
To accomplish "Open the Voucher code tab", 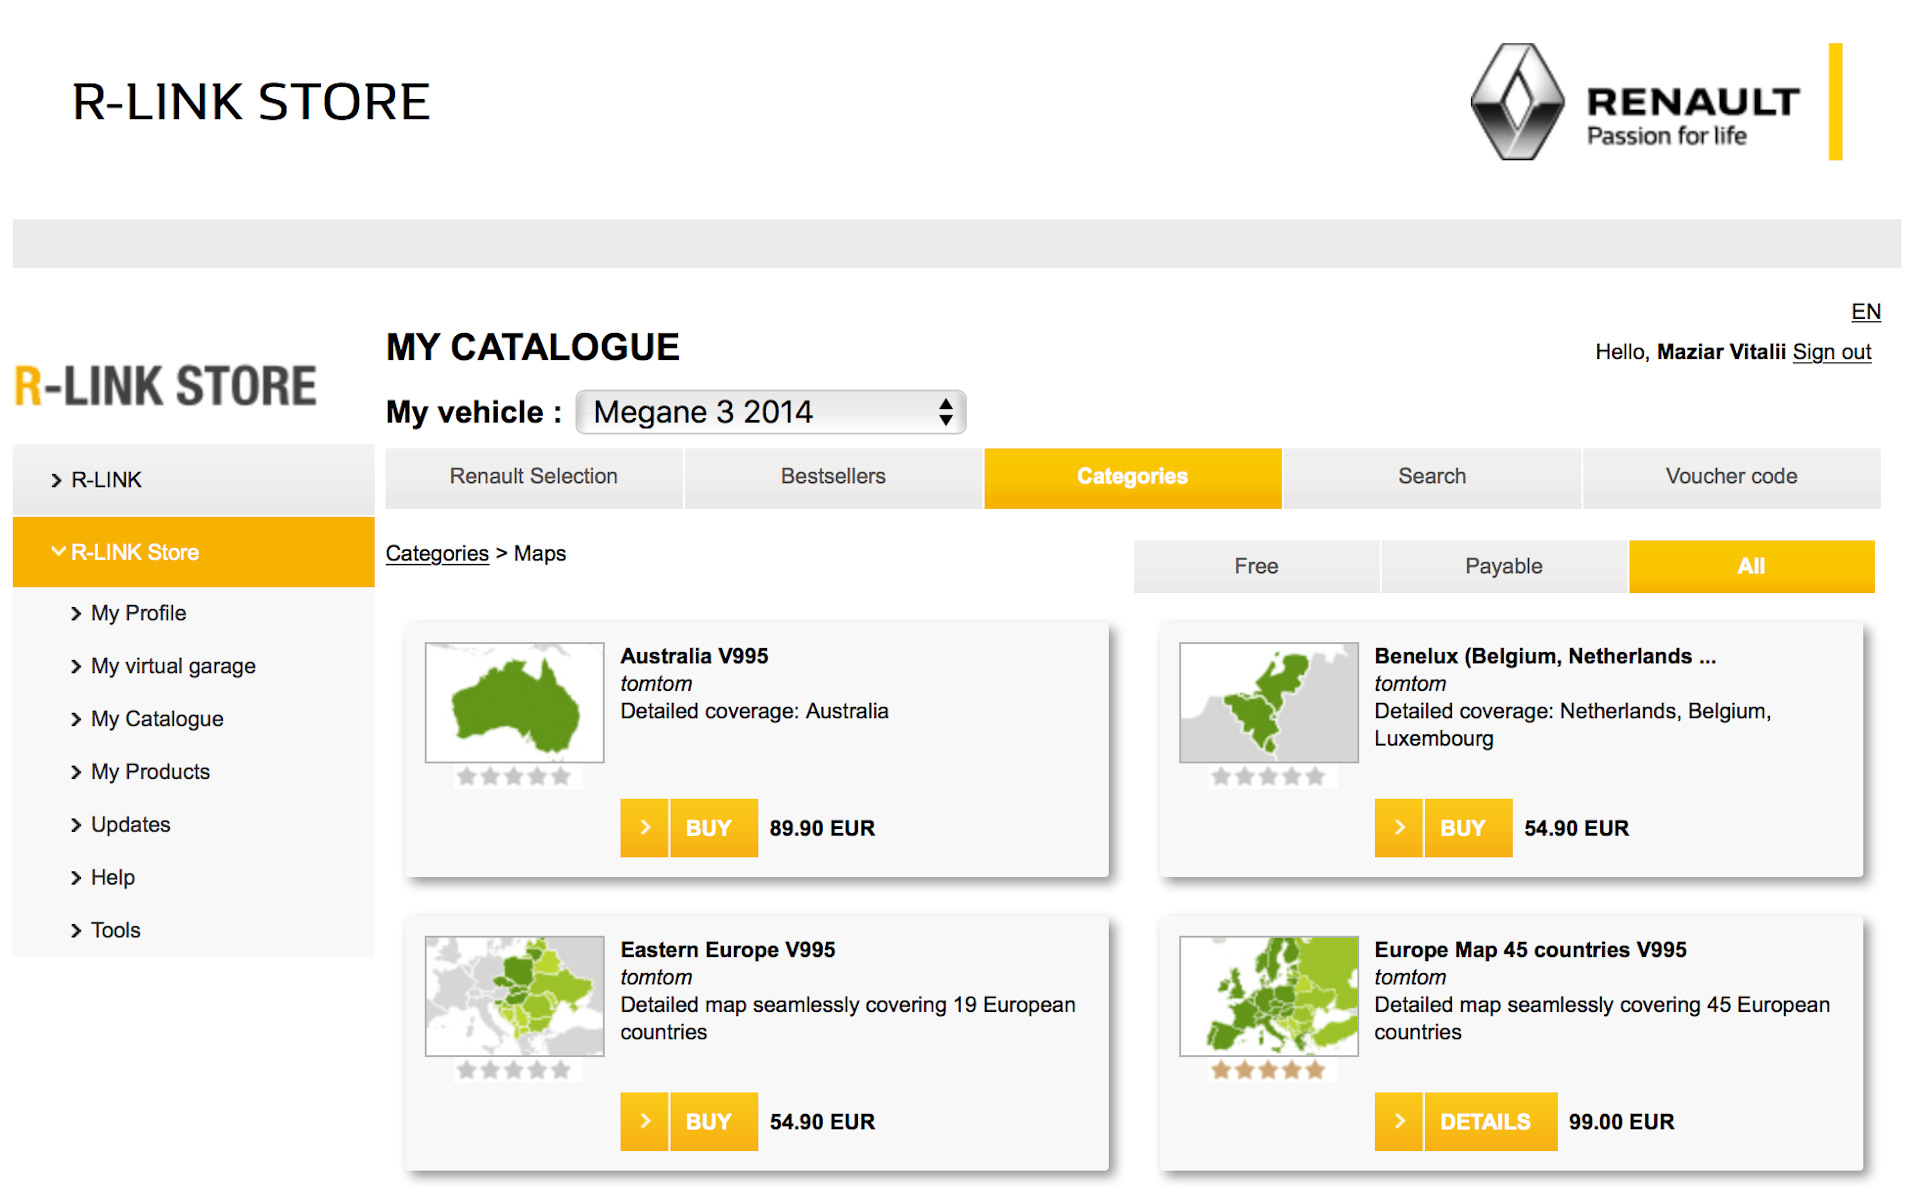I will click(x=1730, y=477).
